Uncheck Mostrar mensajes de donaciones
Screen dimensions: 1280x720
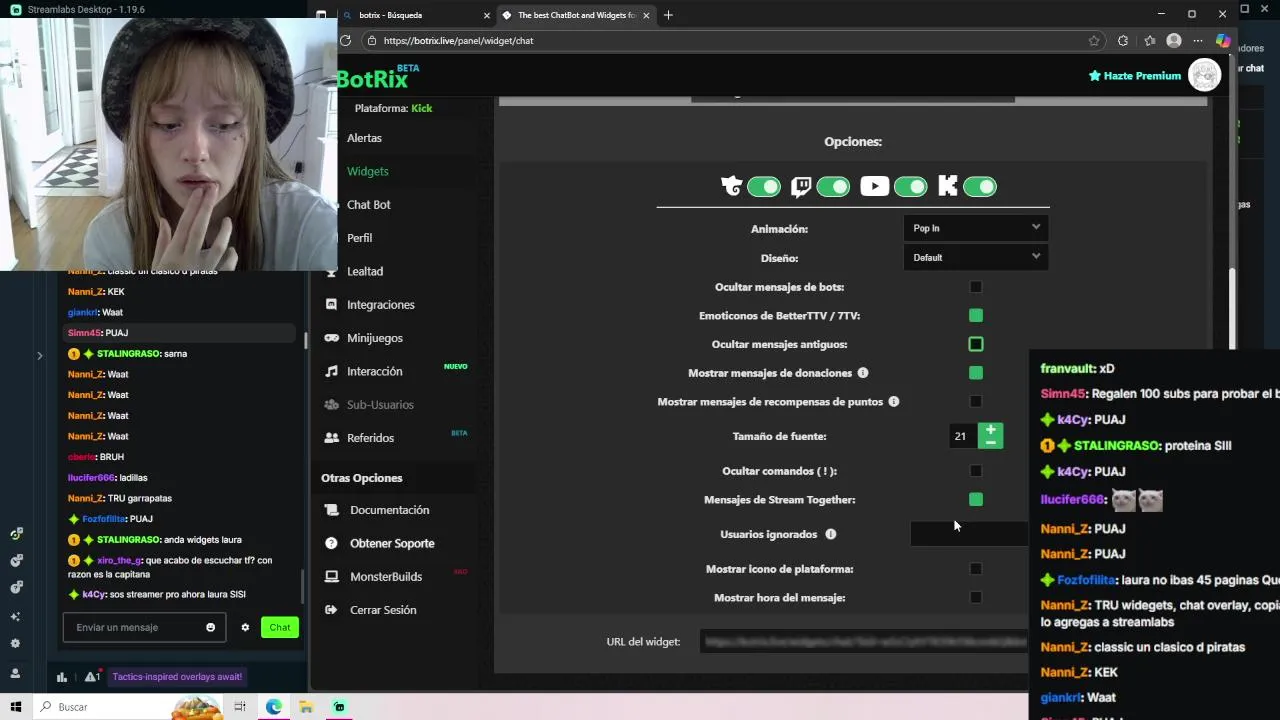[x=976, y=373]
